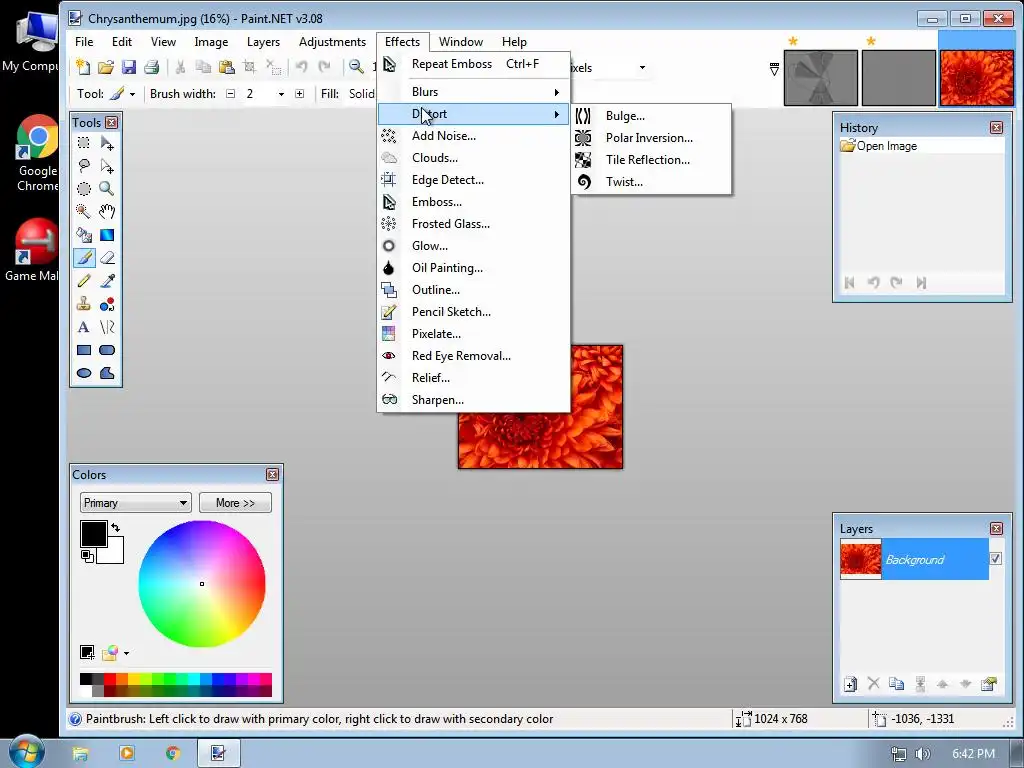Select the Rectangle Select tool
The height and width of the screenshot is (768, 1024).
pyautogui.click(x=84, y=142)
